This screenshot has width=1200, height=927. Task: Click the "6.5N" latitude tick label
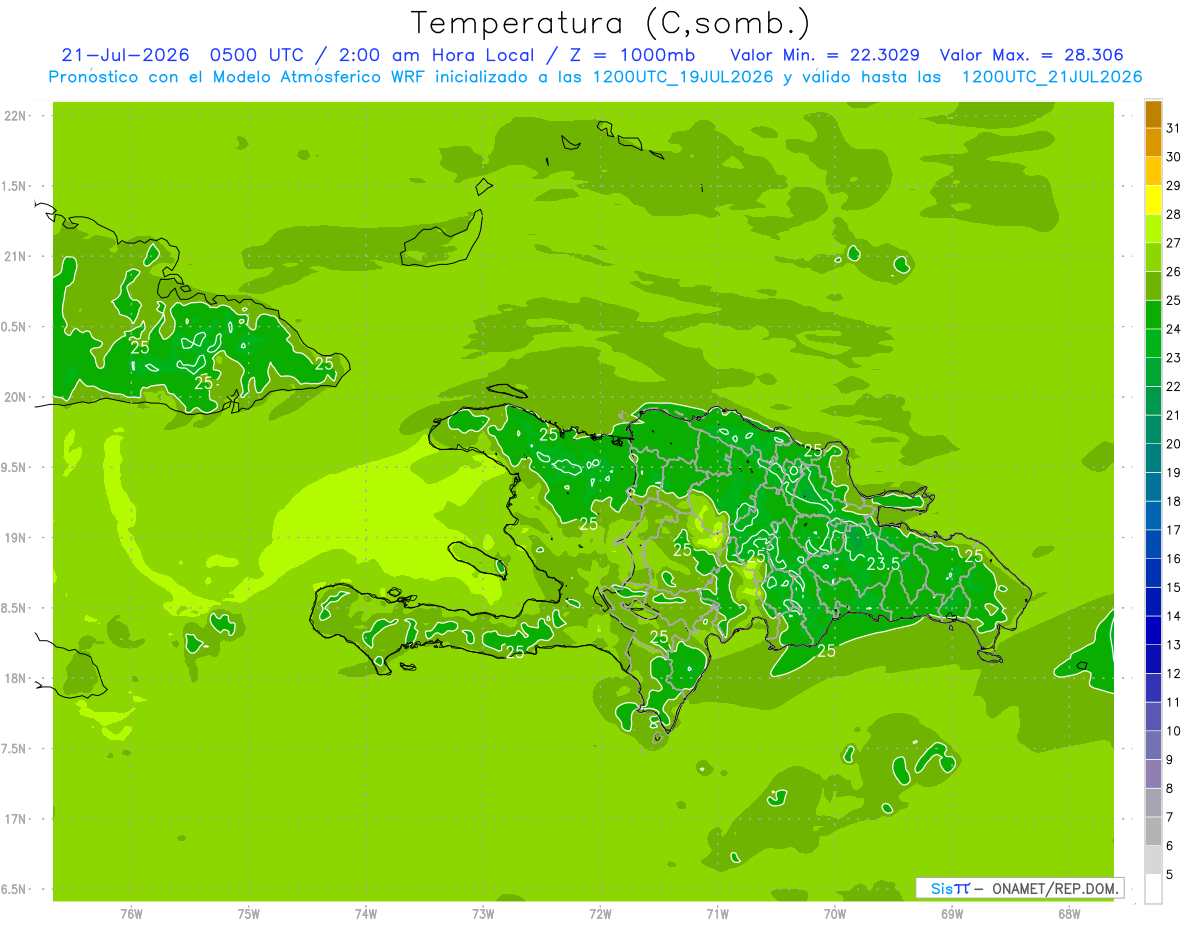click(14, 890)
